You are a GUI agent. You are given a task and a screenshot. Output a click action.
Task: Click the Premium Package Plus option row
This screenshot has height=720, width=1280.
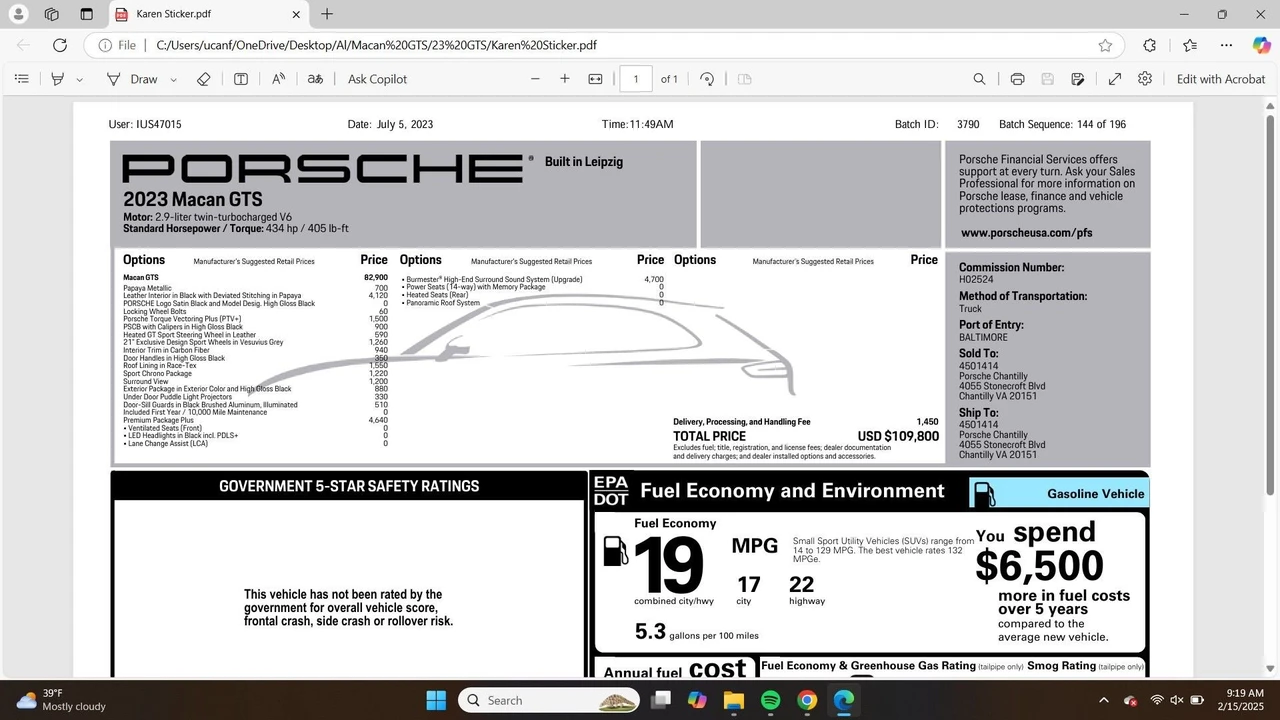tap(255, 420)
